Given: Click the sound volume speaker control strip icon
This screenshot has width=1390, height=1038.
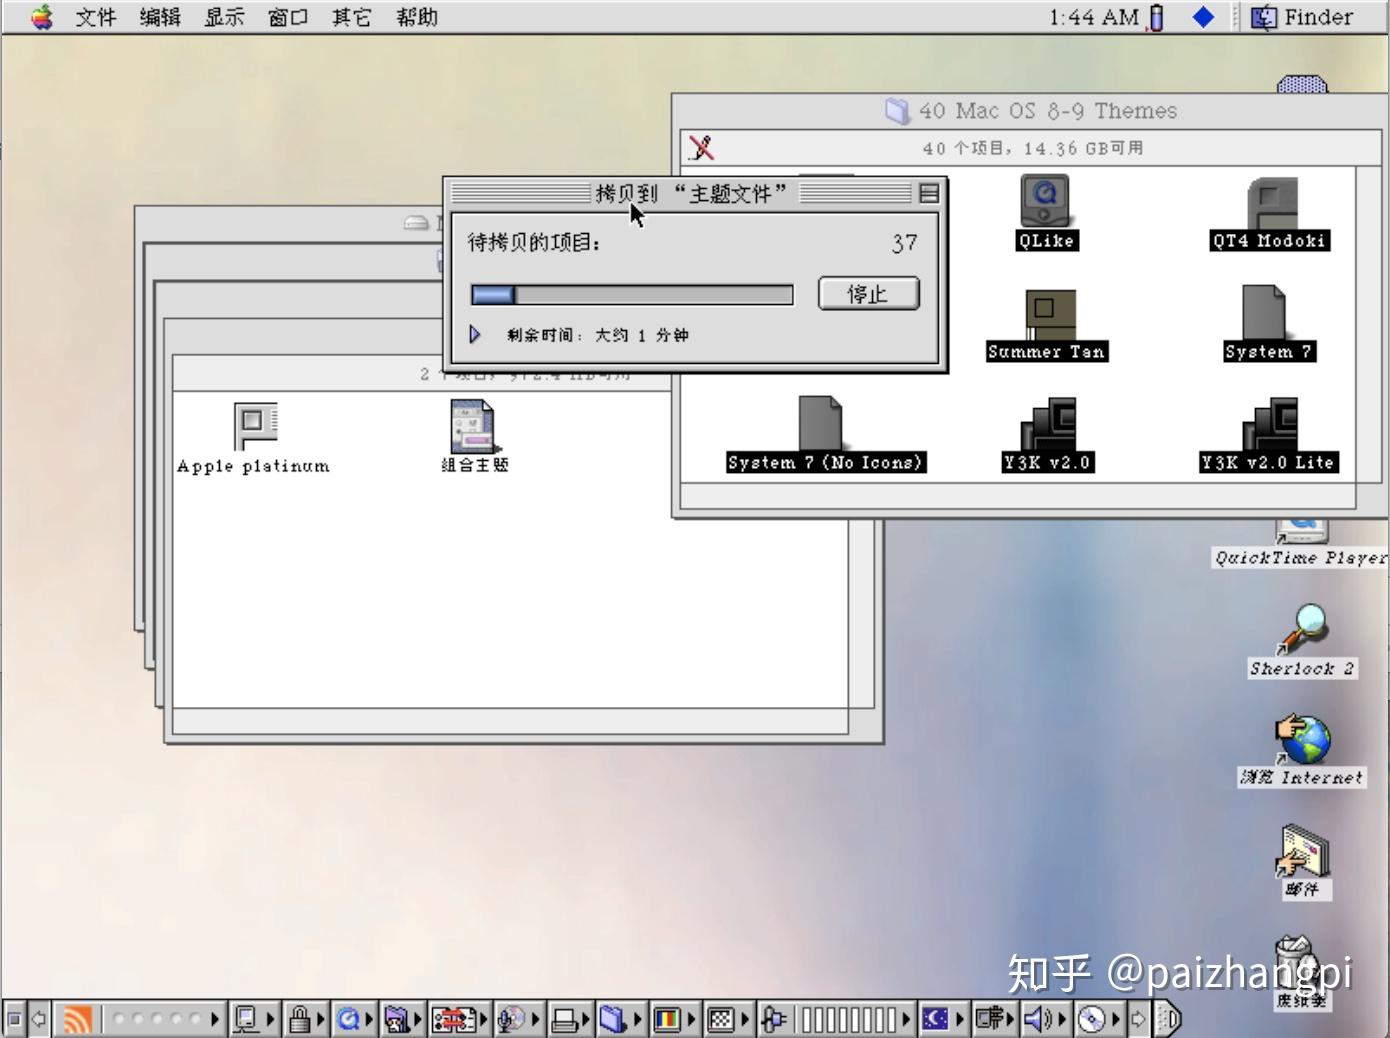Looking at the screenshot, I should click(x=1038, y=1019).
